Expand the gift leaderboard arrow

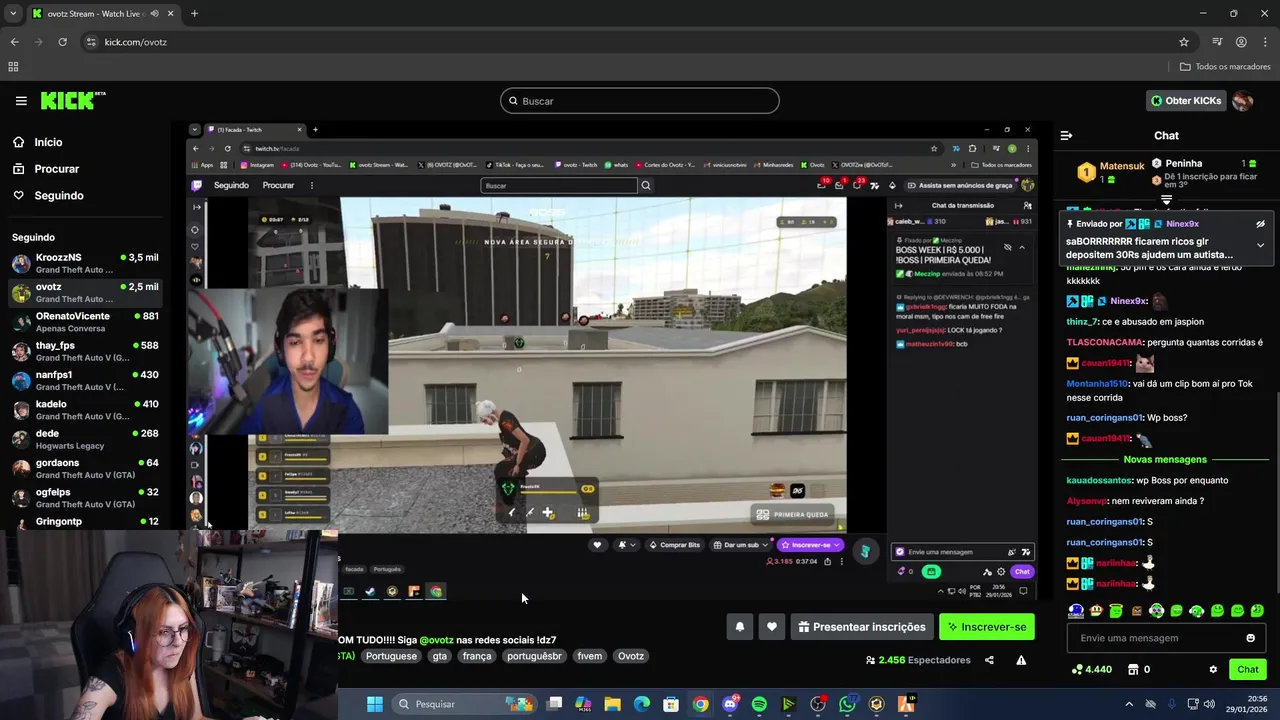coord(1166,201)
